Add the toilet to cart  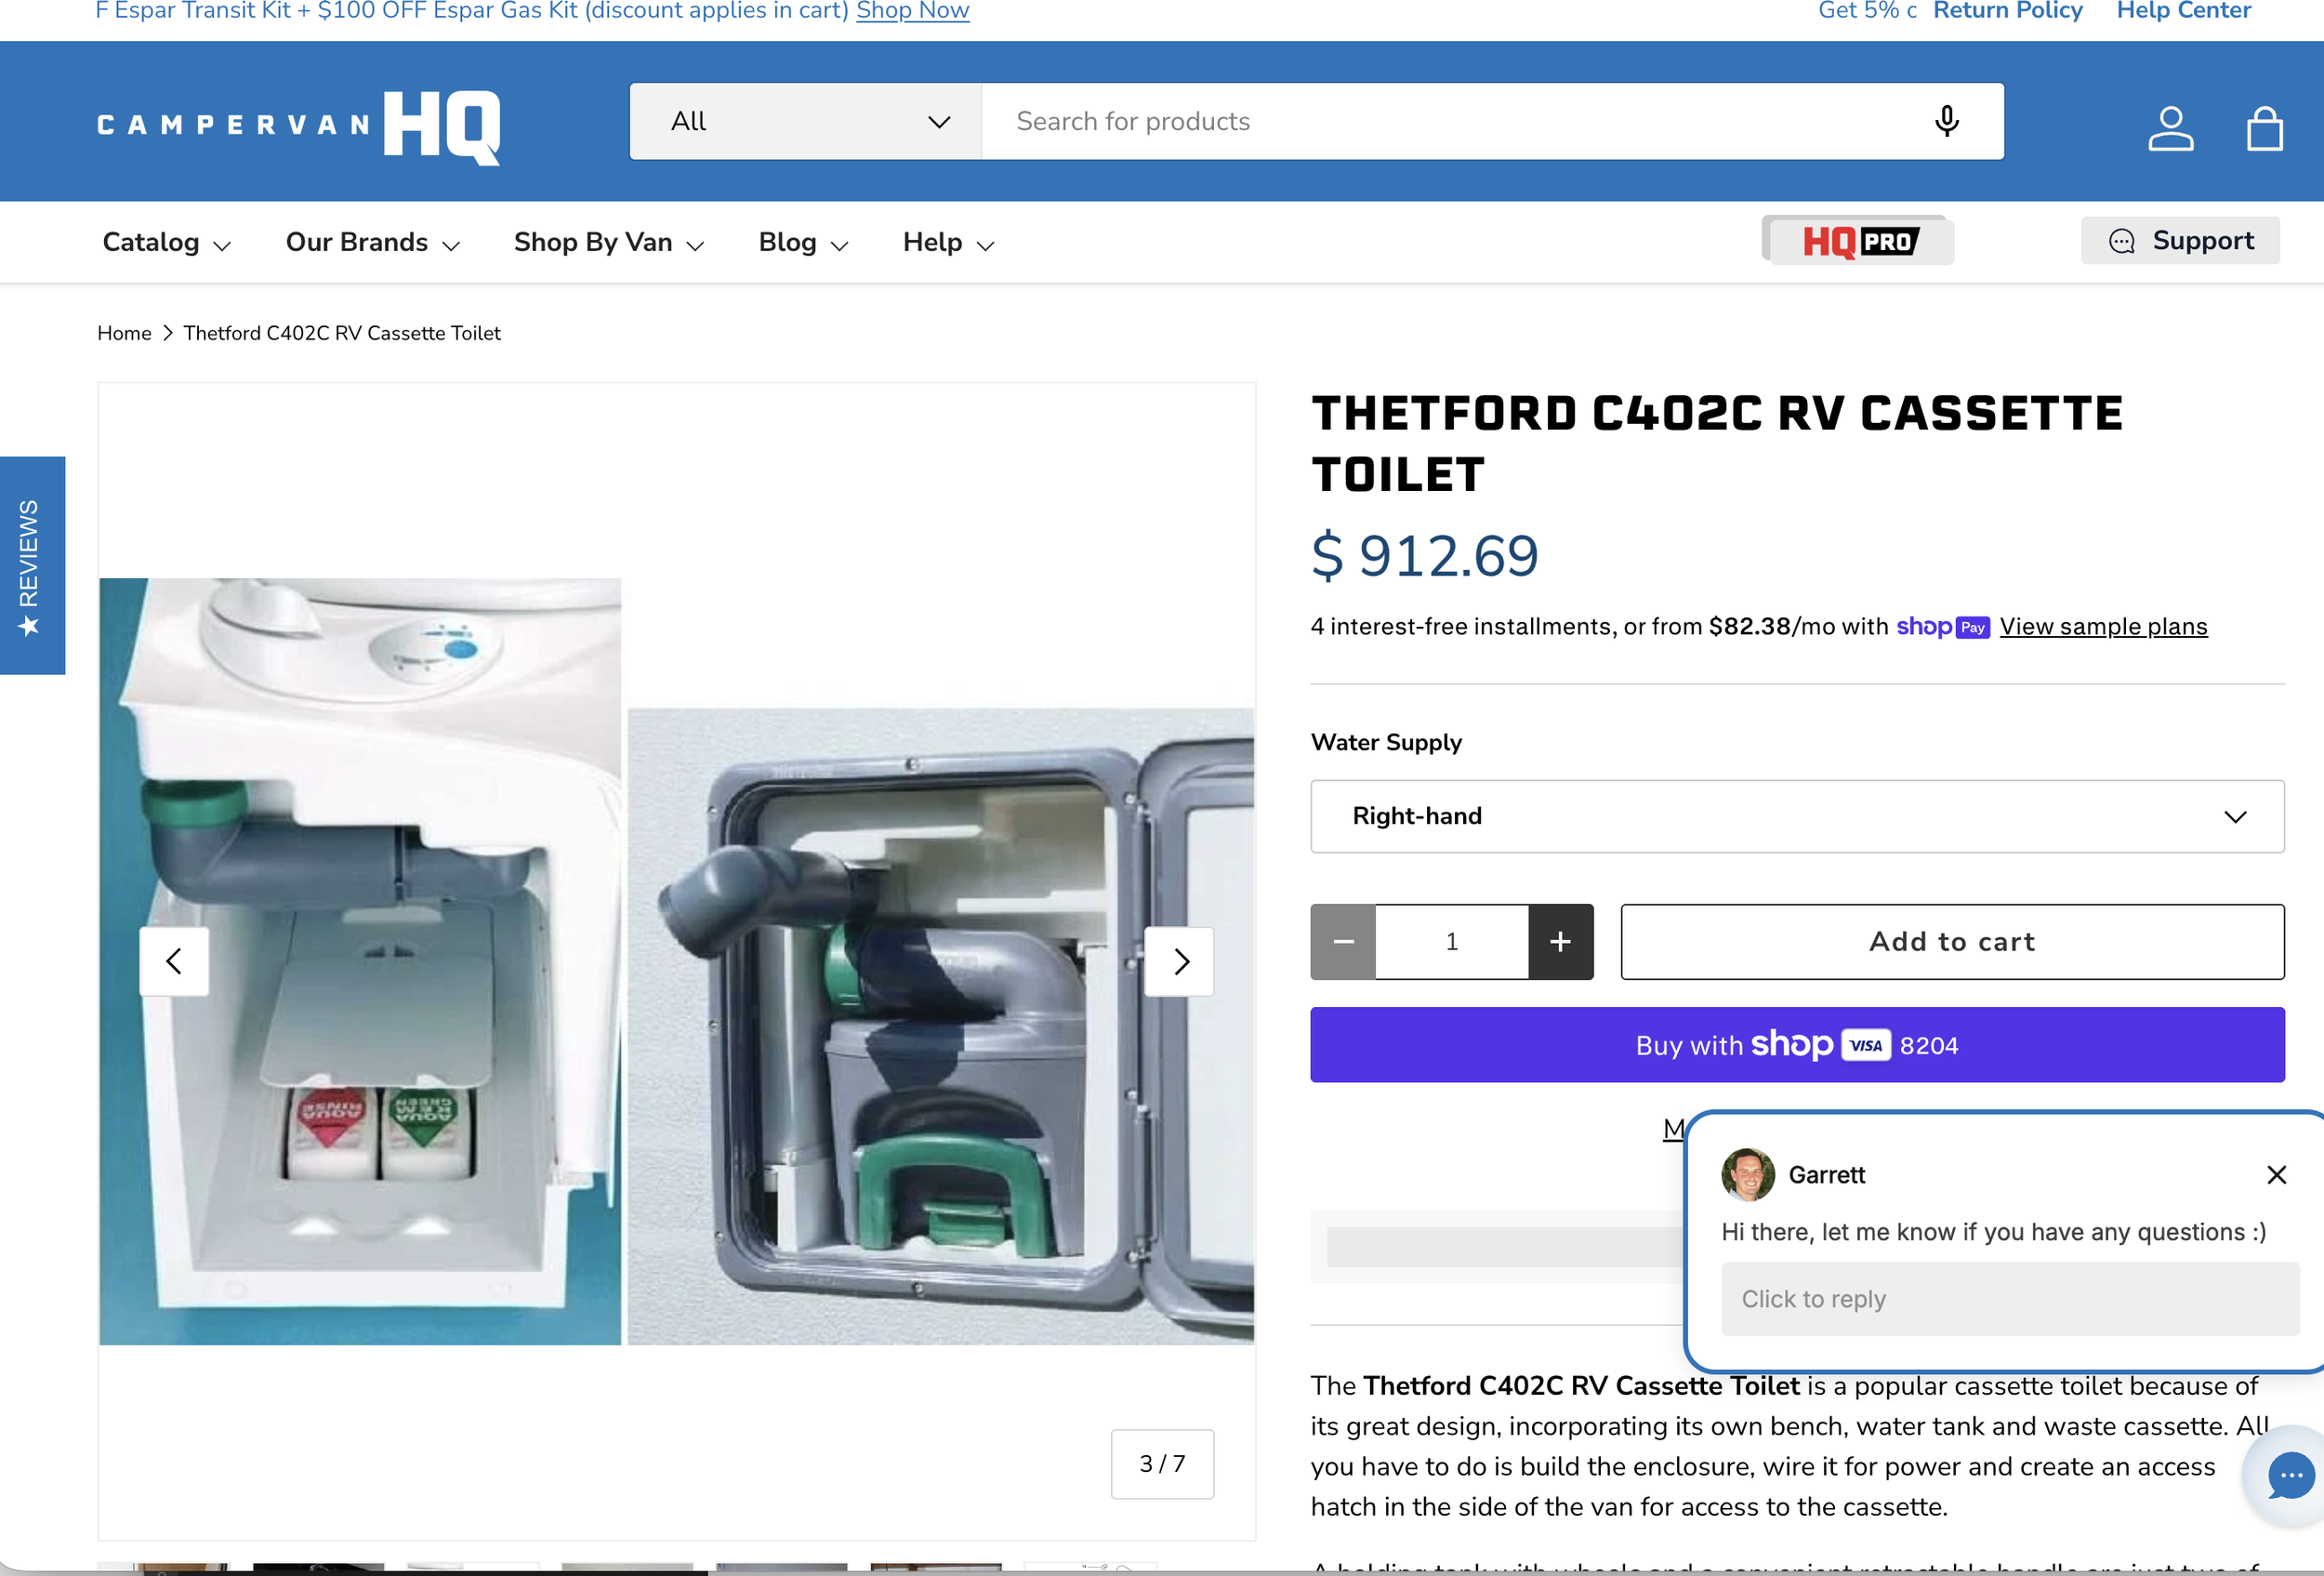(x=1952, y=941)
